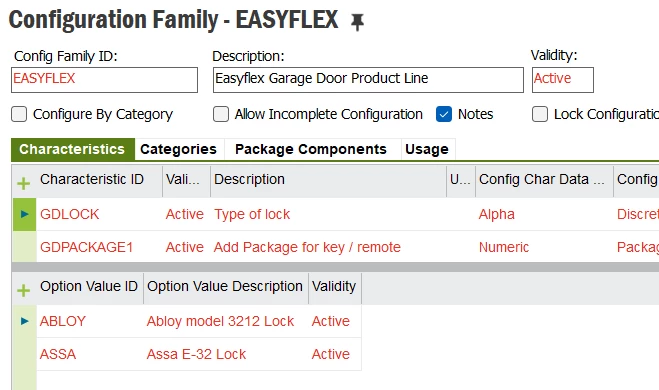The height and width of the screenshot is (390, 659).
Task: Enable Configure By Category checkbox
Action: (19, 114)
